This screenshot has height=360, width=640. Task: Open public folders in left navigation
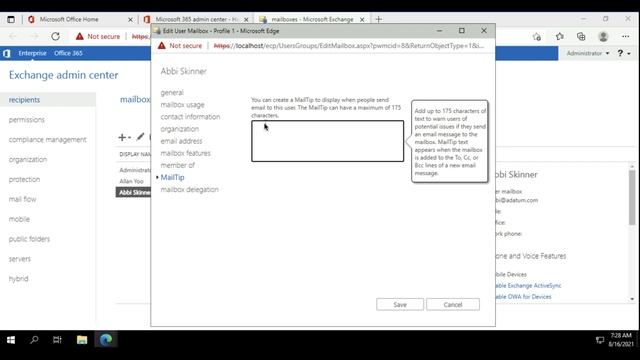(29, 239)
